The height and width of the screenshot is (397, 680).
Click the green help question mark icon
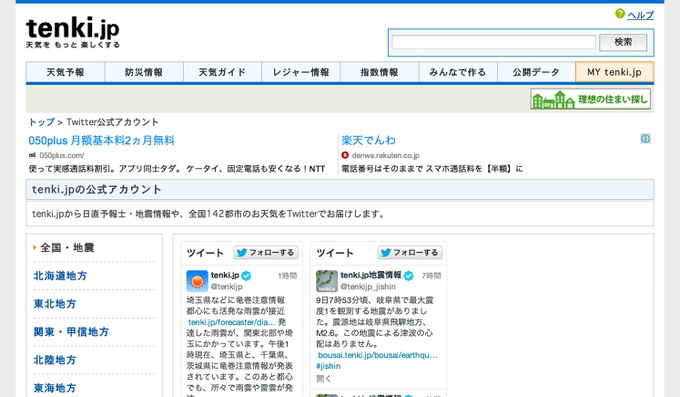(620, 14)
